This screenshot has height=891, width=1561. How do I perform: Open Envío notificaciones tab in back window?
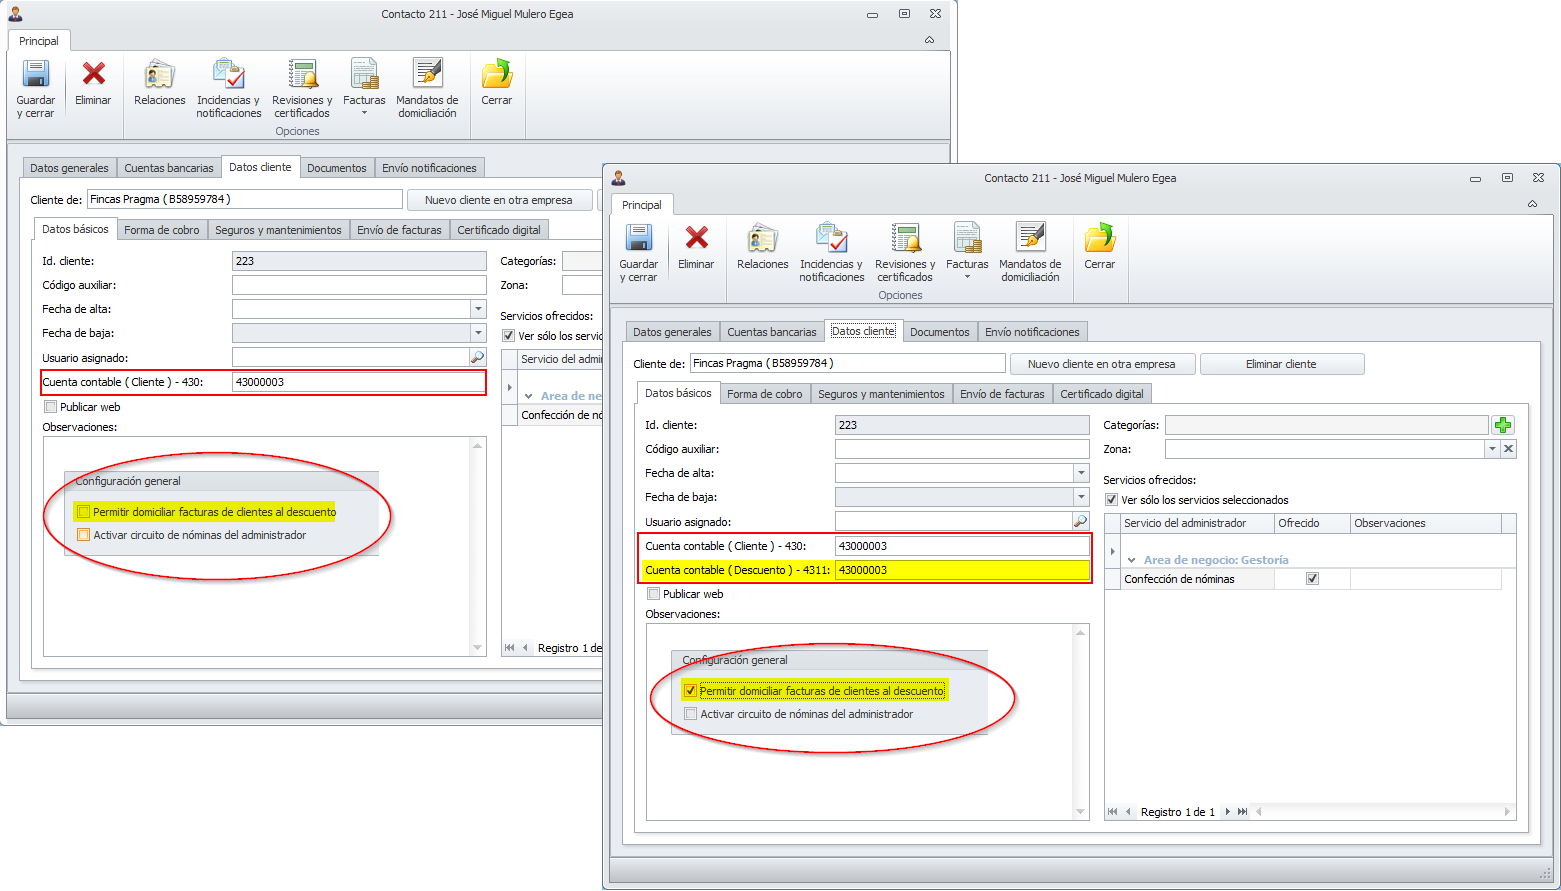pyautogui.click(x=429, y=168)
